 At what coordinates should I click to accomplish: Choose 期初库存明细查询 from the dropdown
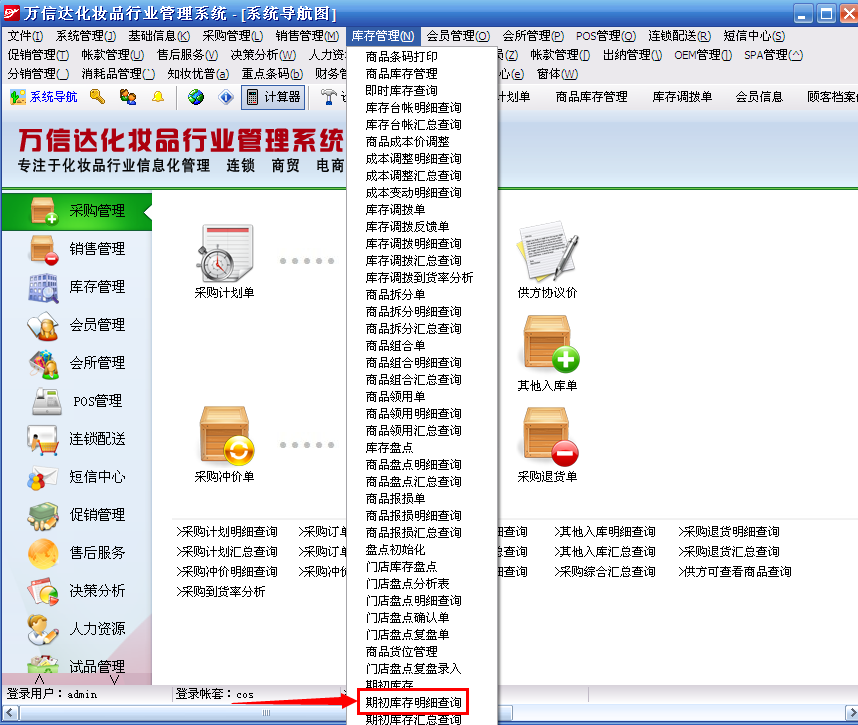[414, 703]
